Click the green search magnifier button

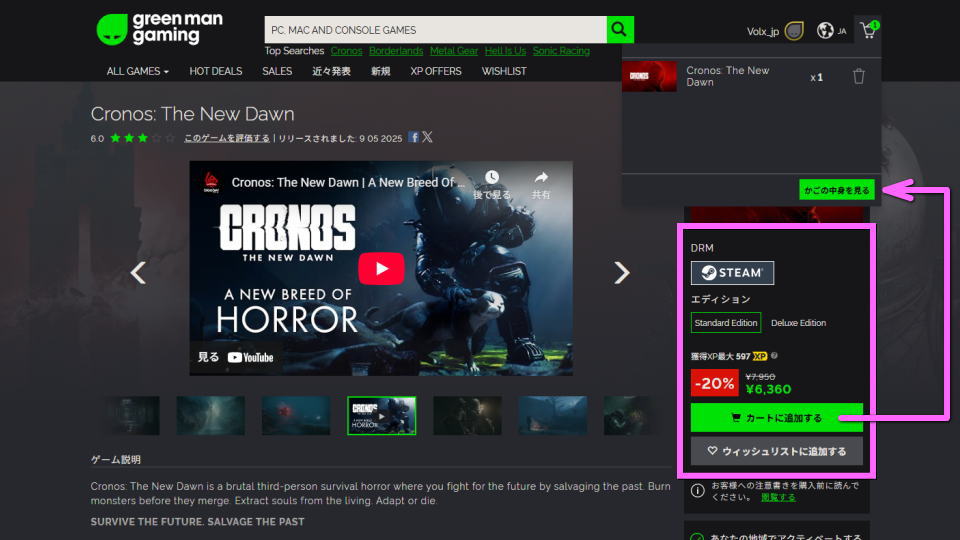click(x=620, y=29)
